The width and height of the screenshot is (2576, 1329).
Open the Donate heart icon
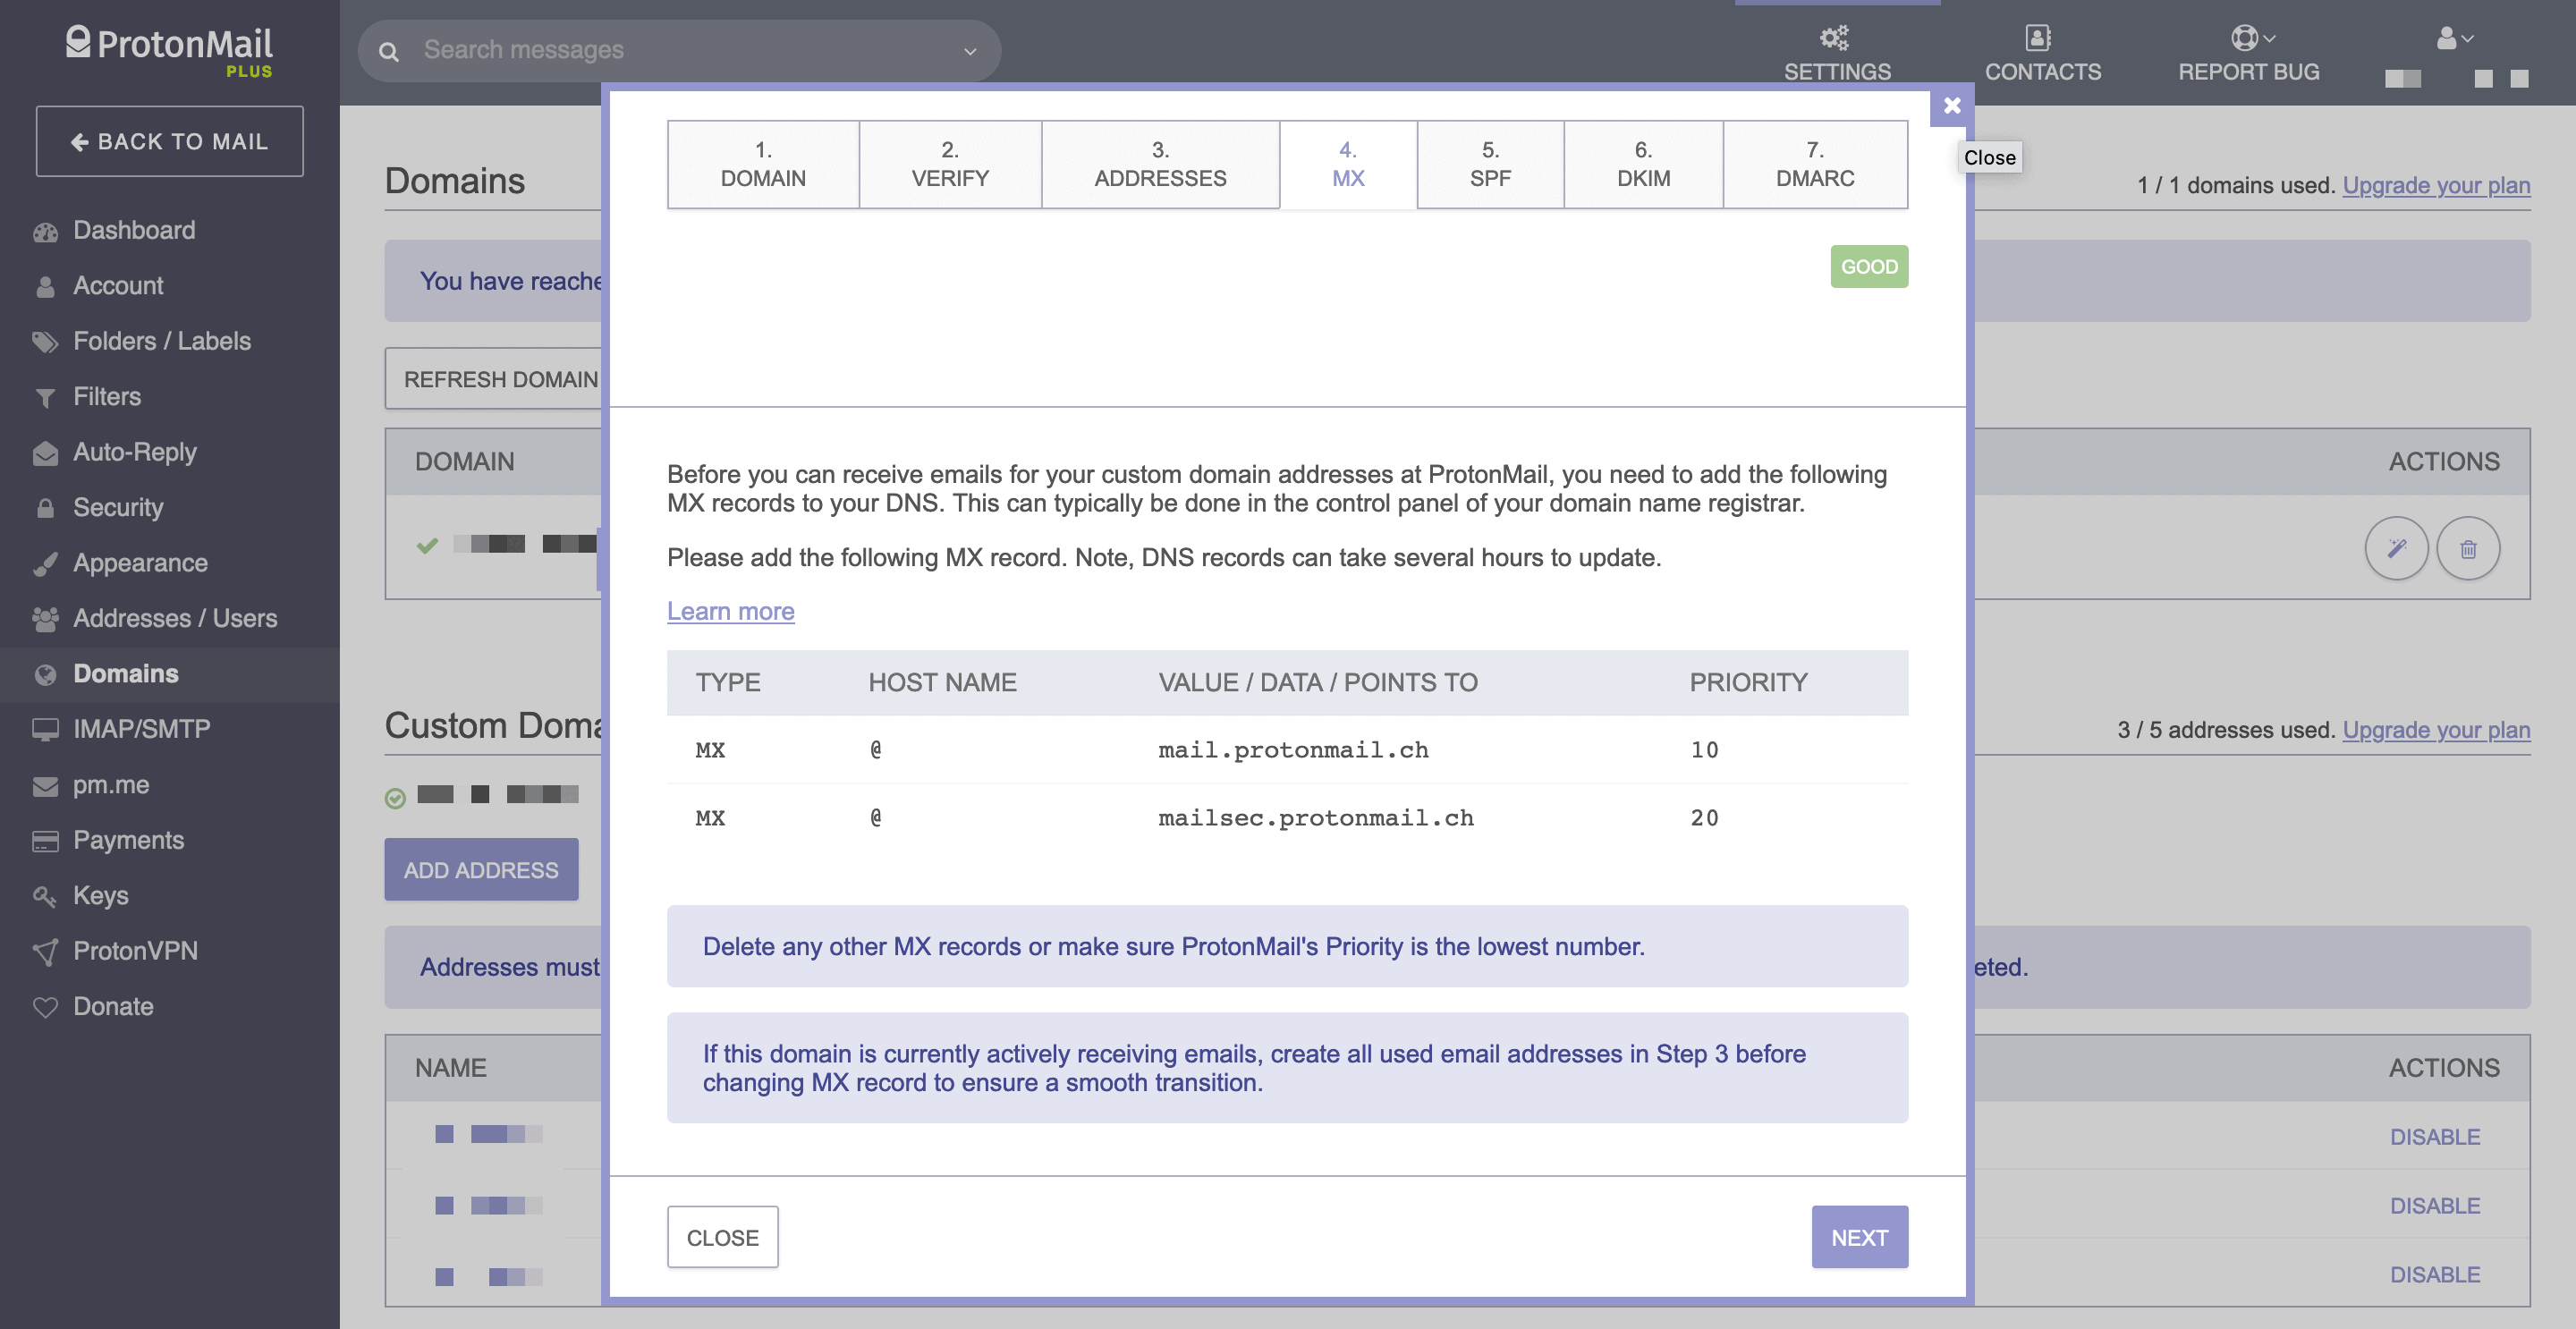tap(45, 1007)
